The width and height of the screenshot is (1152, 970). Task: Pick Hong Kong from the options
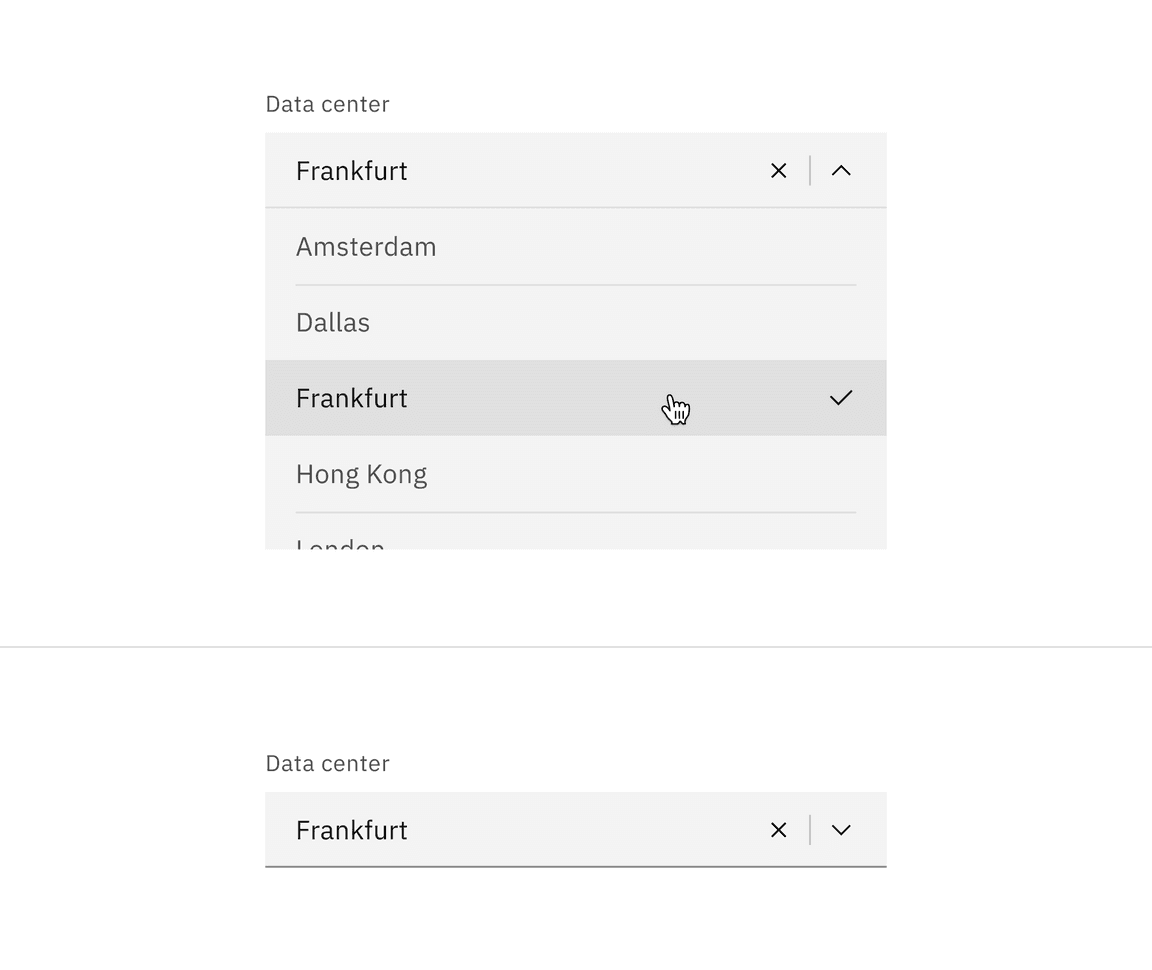tap(575, 474)
